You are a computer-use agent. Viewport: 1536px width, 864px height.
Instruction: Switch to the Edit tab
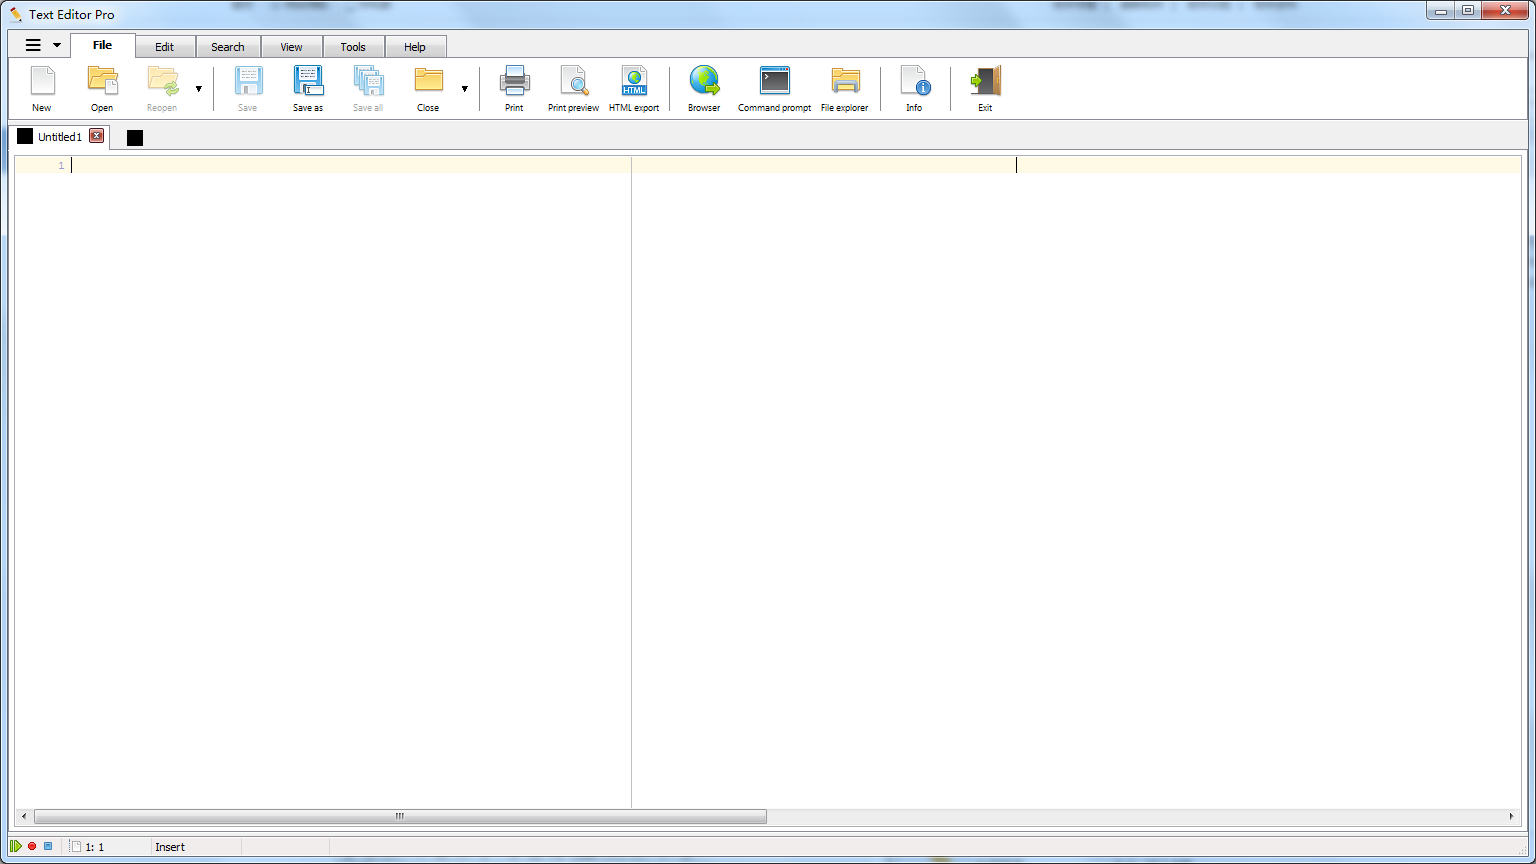[x=164, y=47]
